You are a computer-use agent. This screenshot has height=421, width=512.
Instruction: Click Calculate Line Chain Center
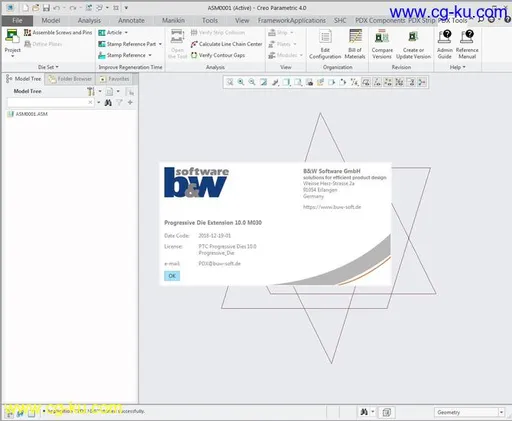pos(227,44)
